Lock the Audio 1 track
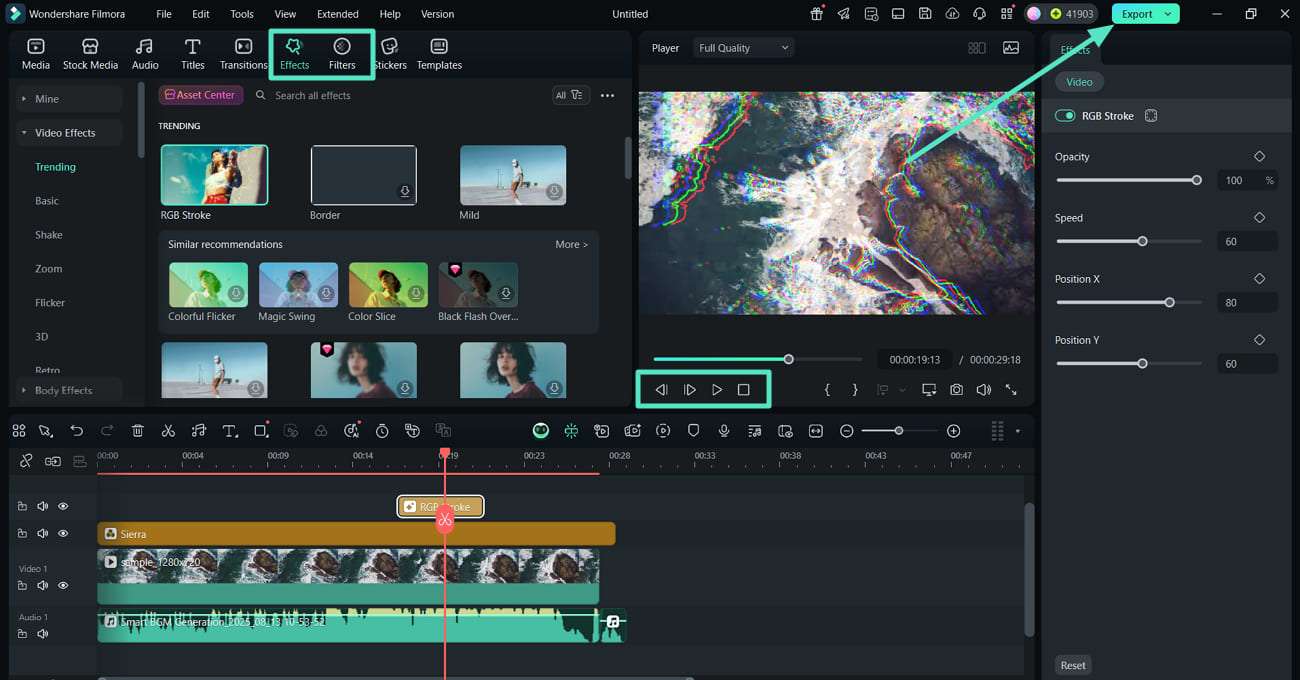The width and height of the screenshot is (1300, 680). pos(22,634)
